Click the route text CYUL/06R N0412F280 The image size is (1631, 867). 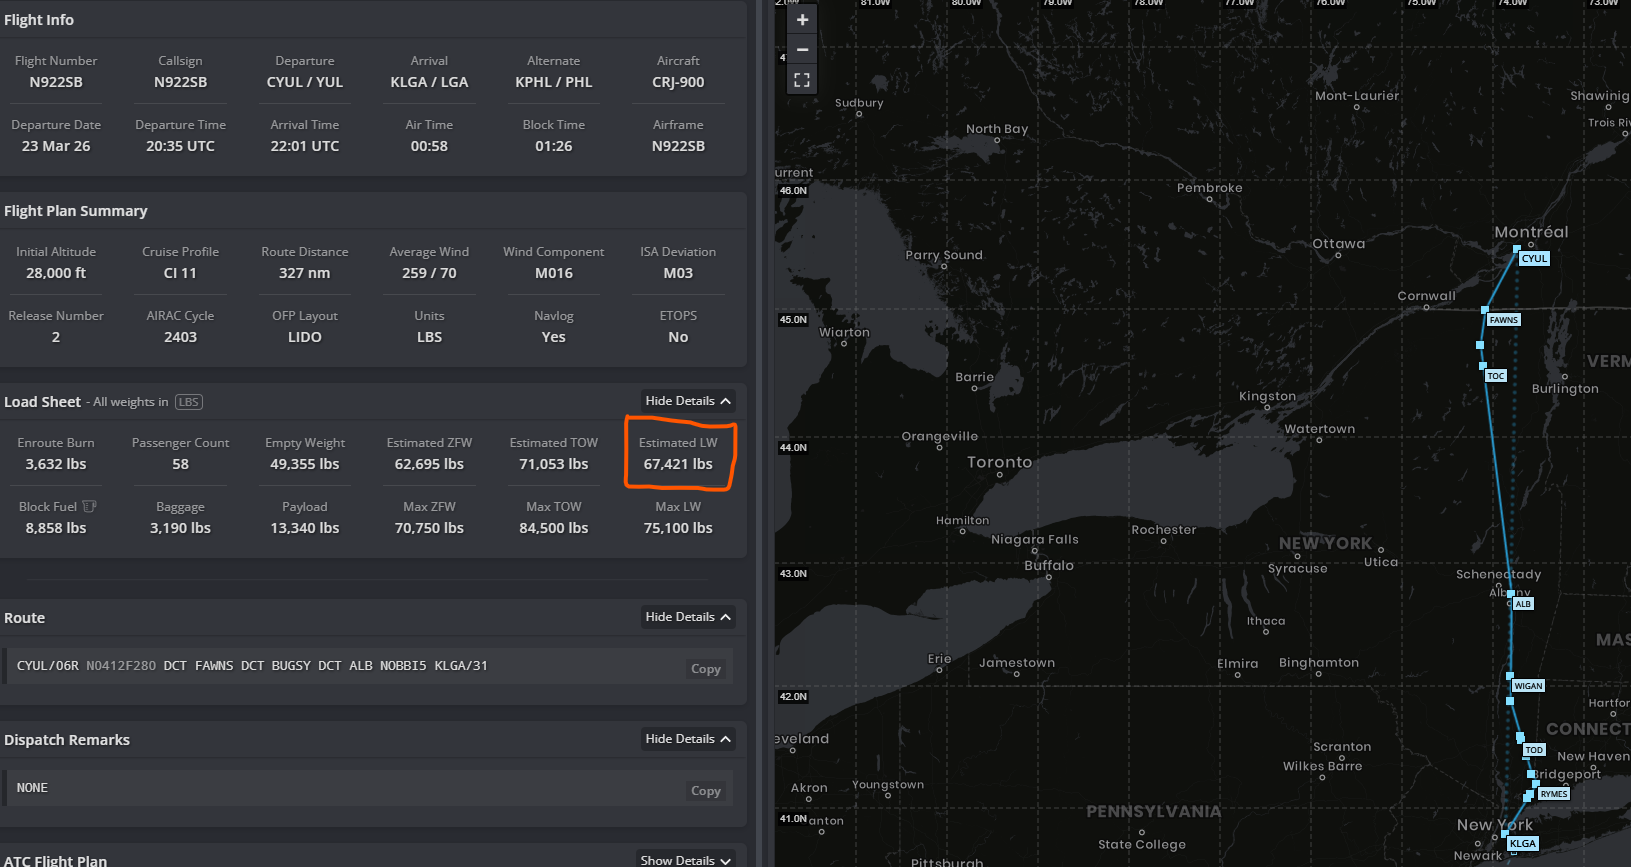coord(86,666)
